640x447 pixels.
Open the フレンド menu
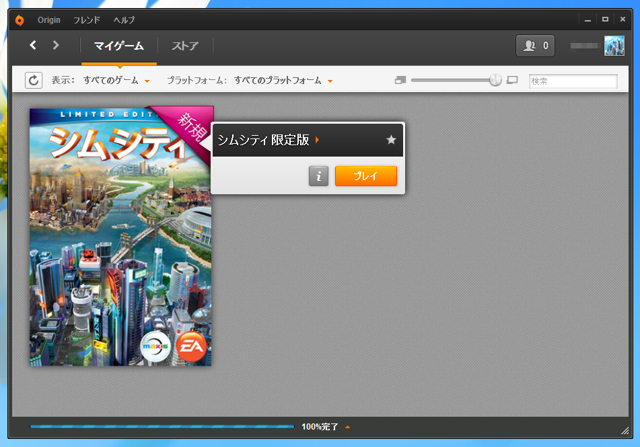pyautogui.click(x=87, y=20)
